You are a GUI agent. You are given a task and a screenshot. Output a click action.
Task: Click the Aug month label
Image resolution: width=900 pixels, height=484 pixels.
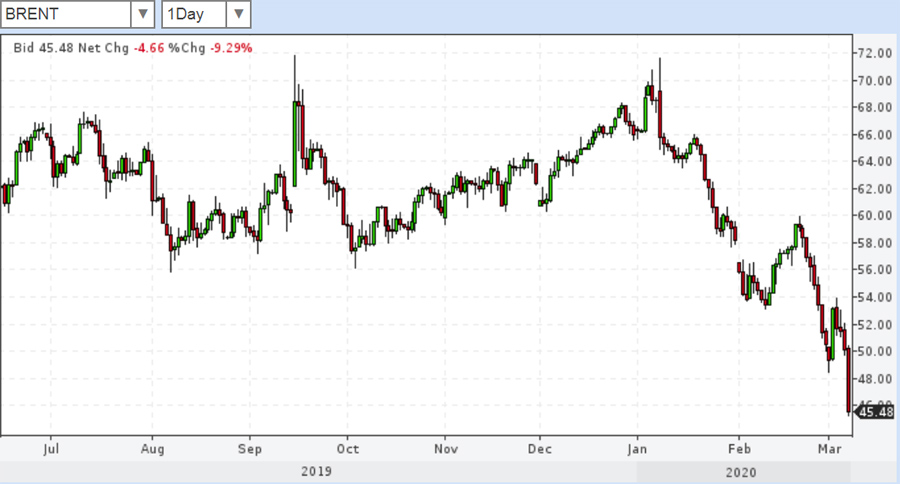point(152,448)
